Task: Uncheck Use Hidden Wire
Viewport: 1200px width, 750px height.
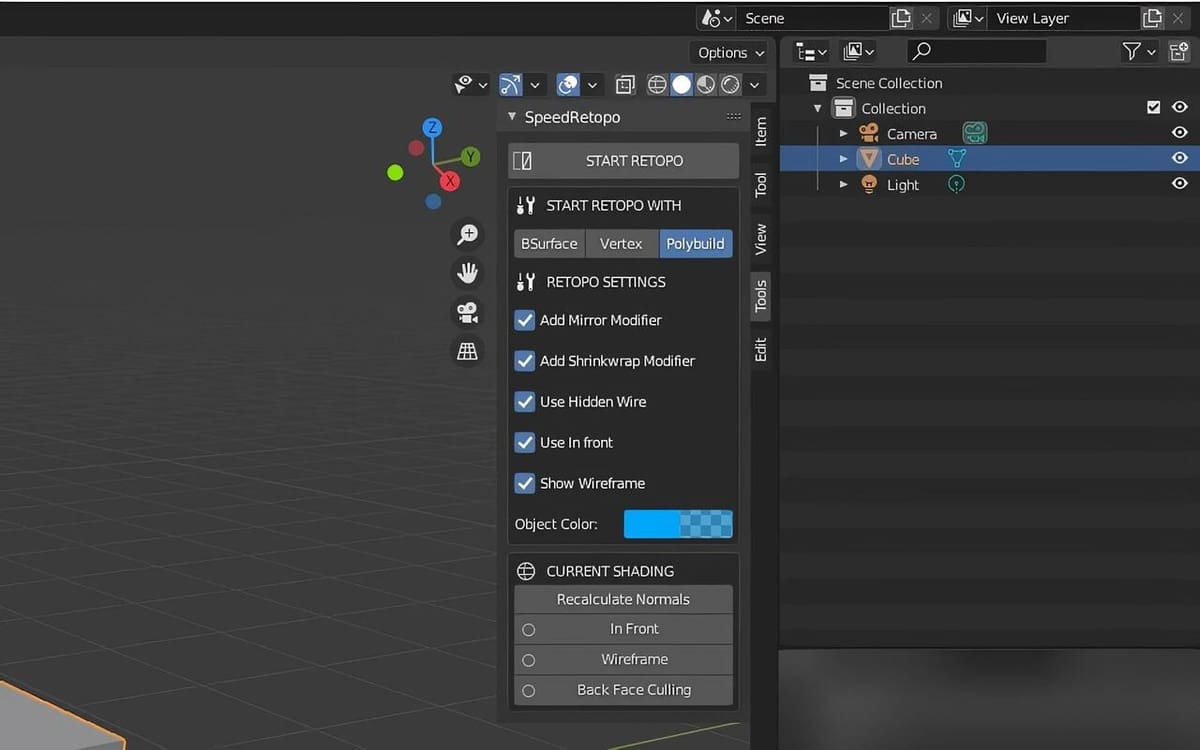Action: pyautogui.click(x=525, y=402)
